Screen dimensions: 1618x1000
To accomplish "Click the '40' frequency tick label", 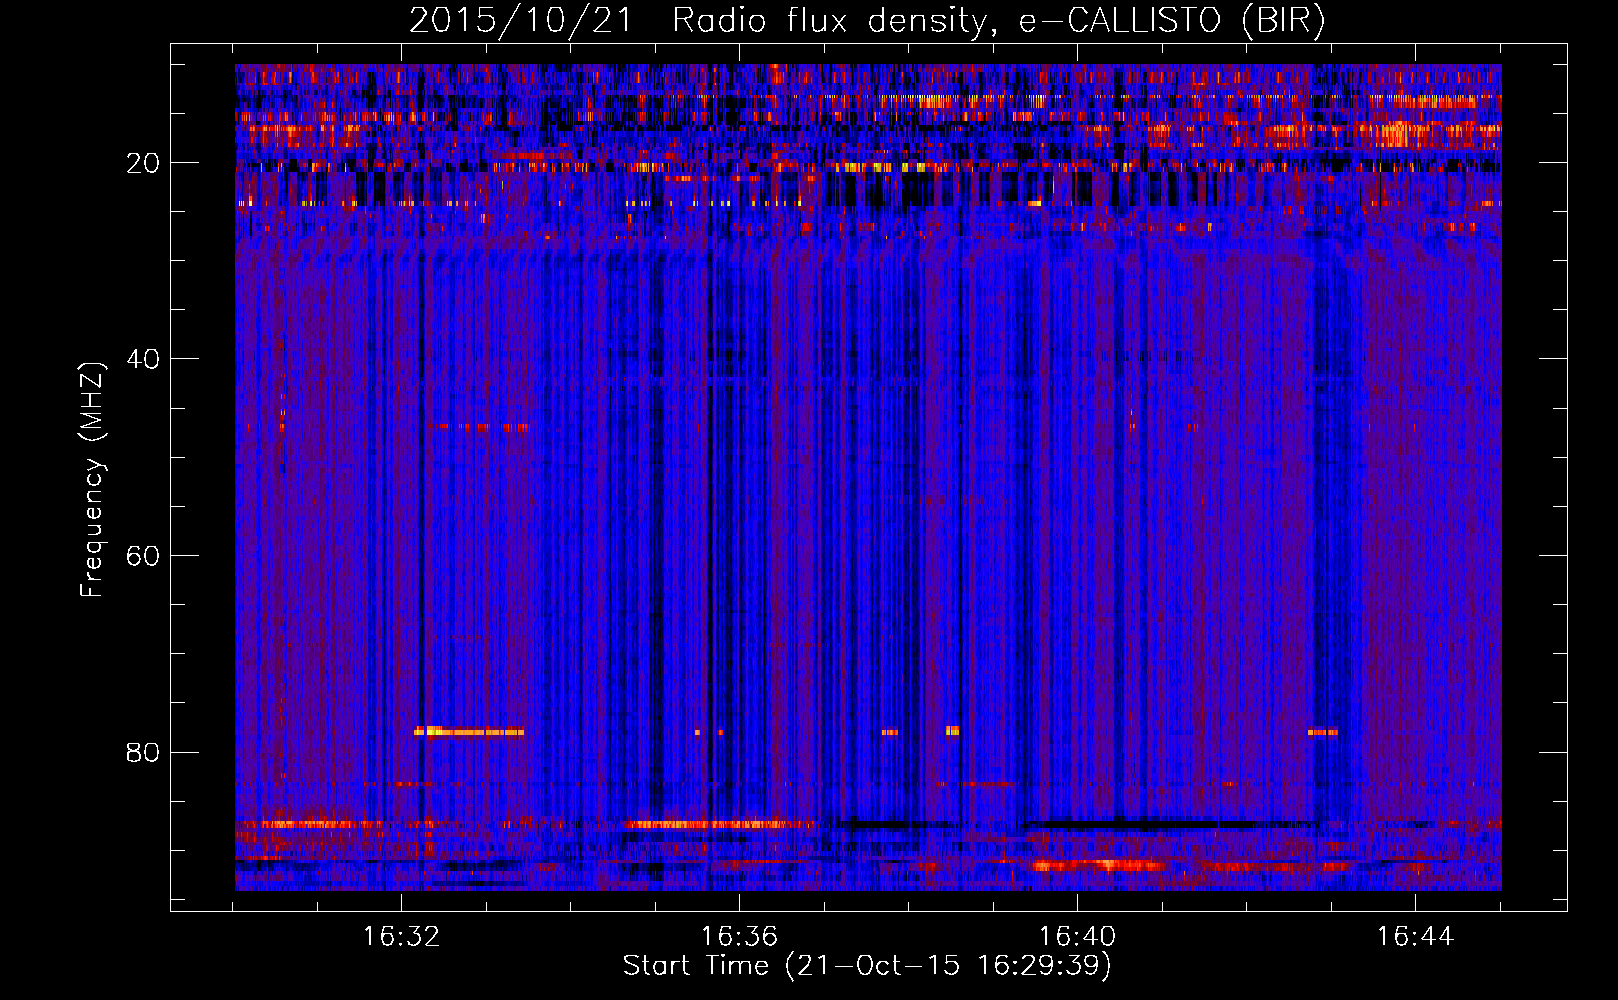I will tap(144, 359).
